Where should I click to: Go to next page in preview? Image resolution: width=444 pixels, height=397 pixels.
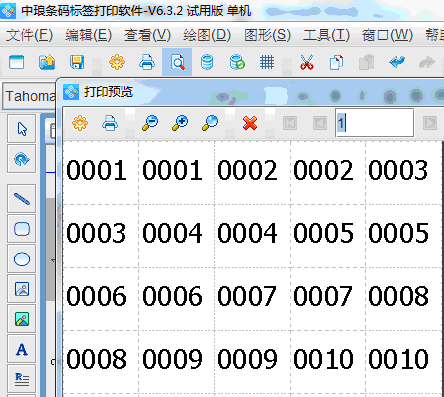[430, 123]
